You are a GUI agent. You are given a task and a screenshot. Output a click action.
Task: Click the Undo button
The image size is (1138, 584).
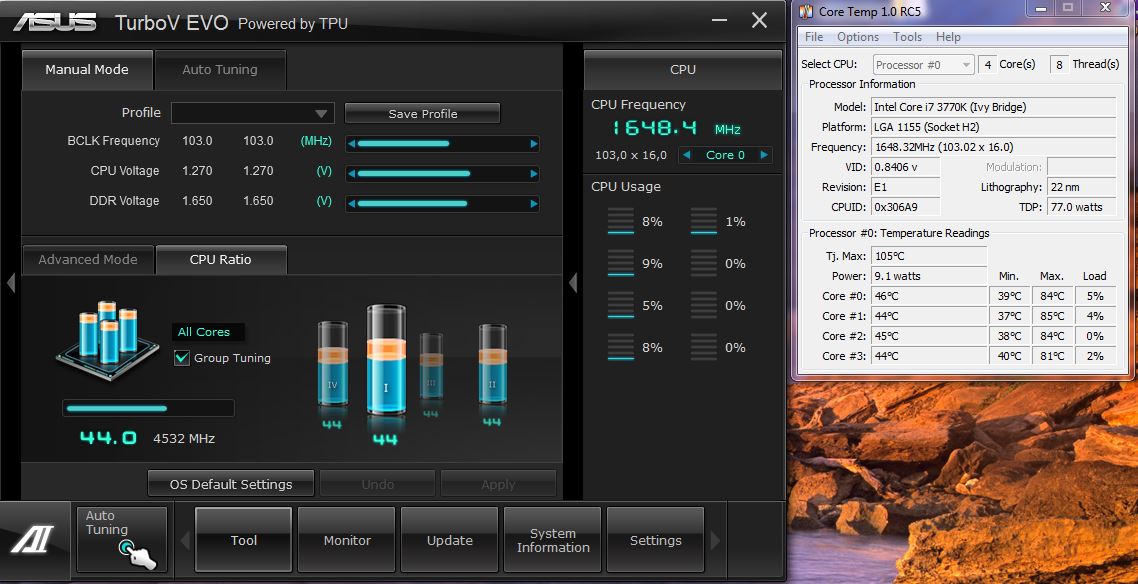coord(377,484)
